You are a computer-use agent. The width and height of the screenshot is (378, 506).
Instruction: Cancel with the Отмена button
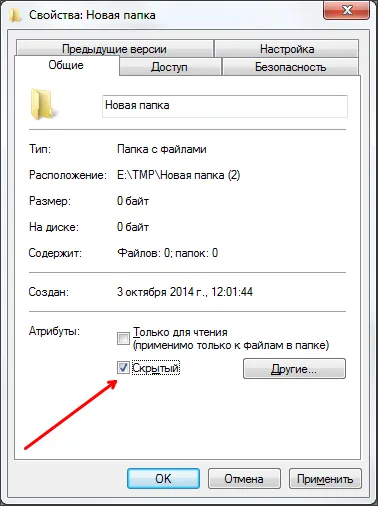pyautogui.click(x=244, y=479)
